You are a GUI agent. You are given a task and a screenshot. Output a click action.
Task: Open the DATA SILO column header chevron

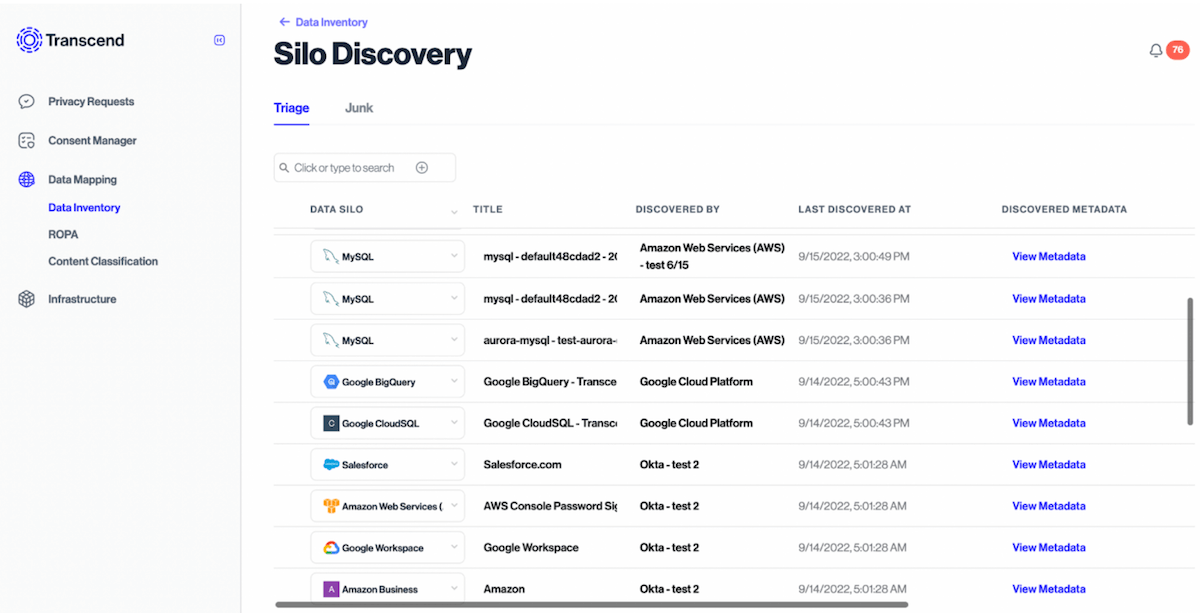(x=454, y=211)
